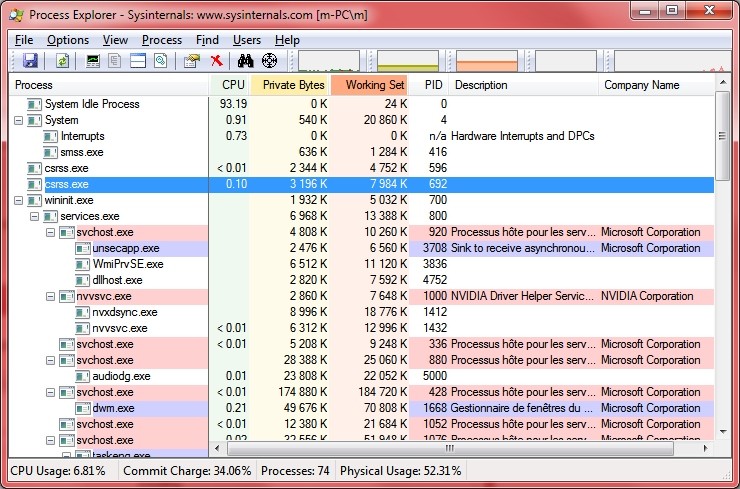The width and height of the screenshot is (740, 489).
Task: Collapse the services.exe tree node
Action: (34, 217)
